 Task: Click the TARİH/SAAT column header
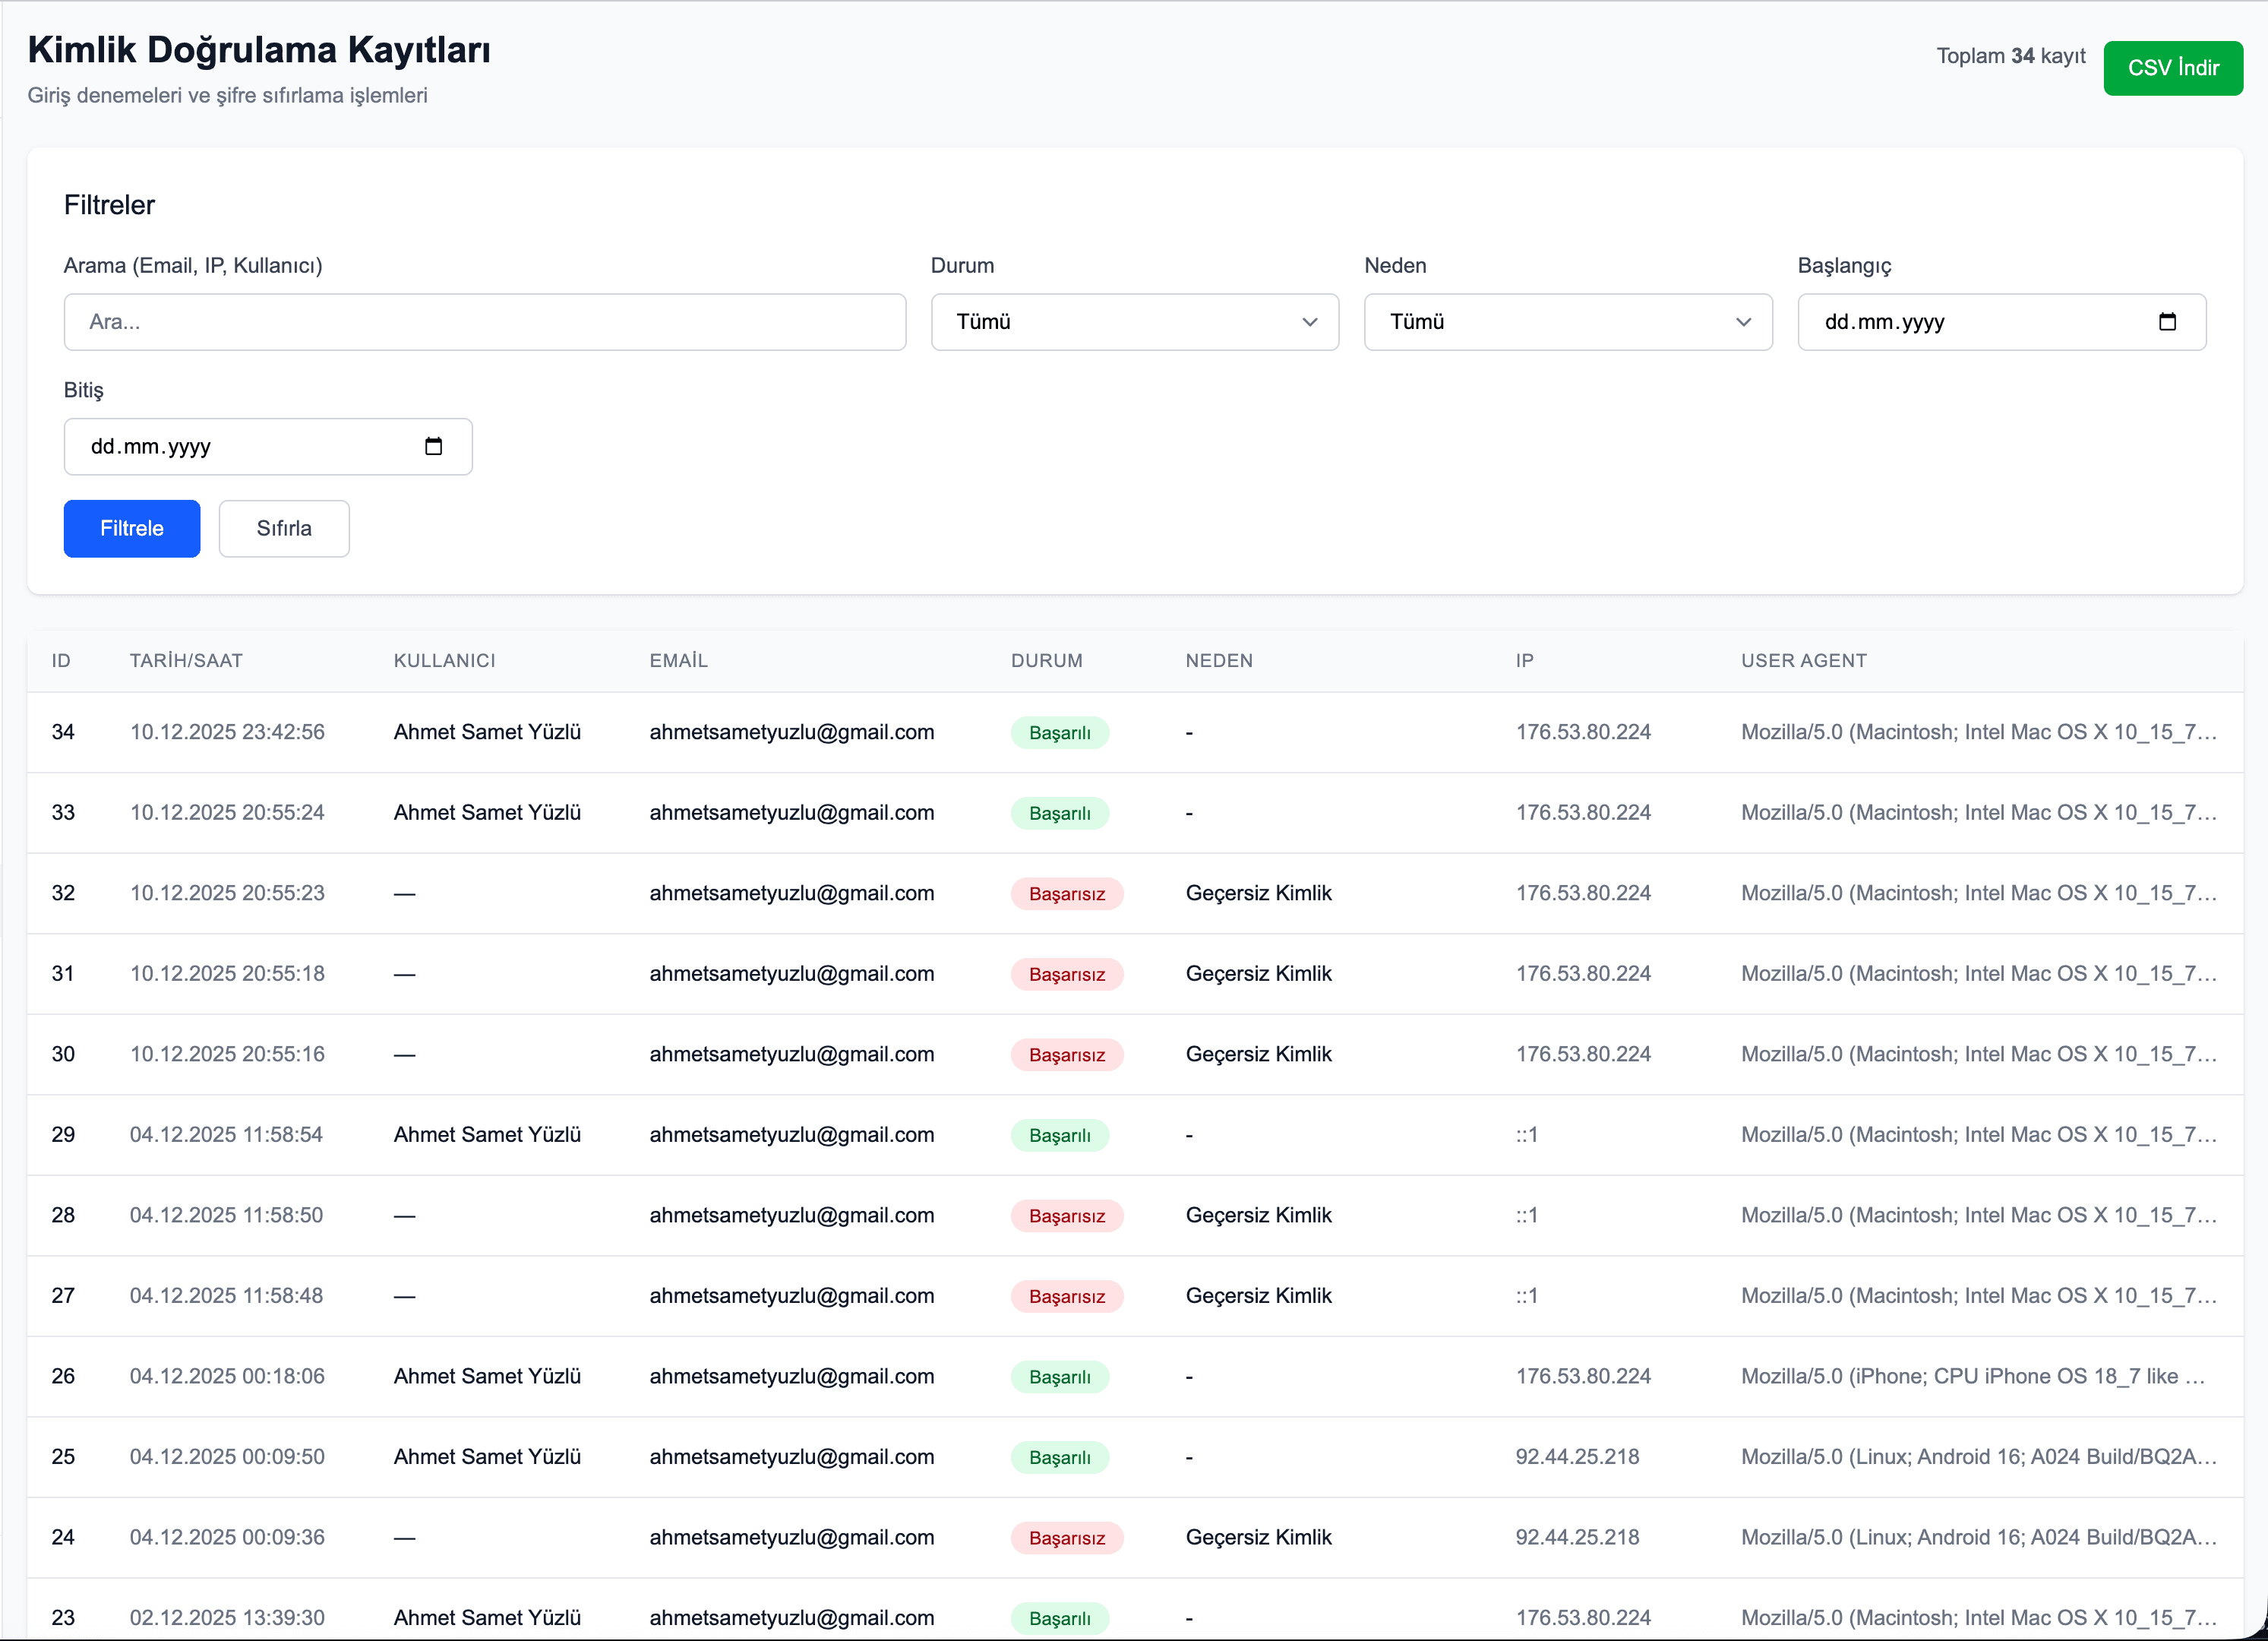pyautogui.click(x=186, y=661)
